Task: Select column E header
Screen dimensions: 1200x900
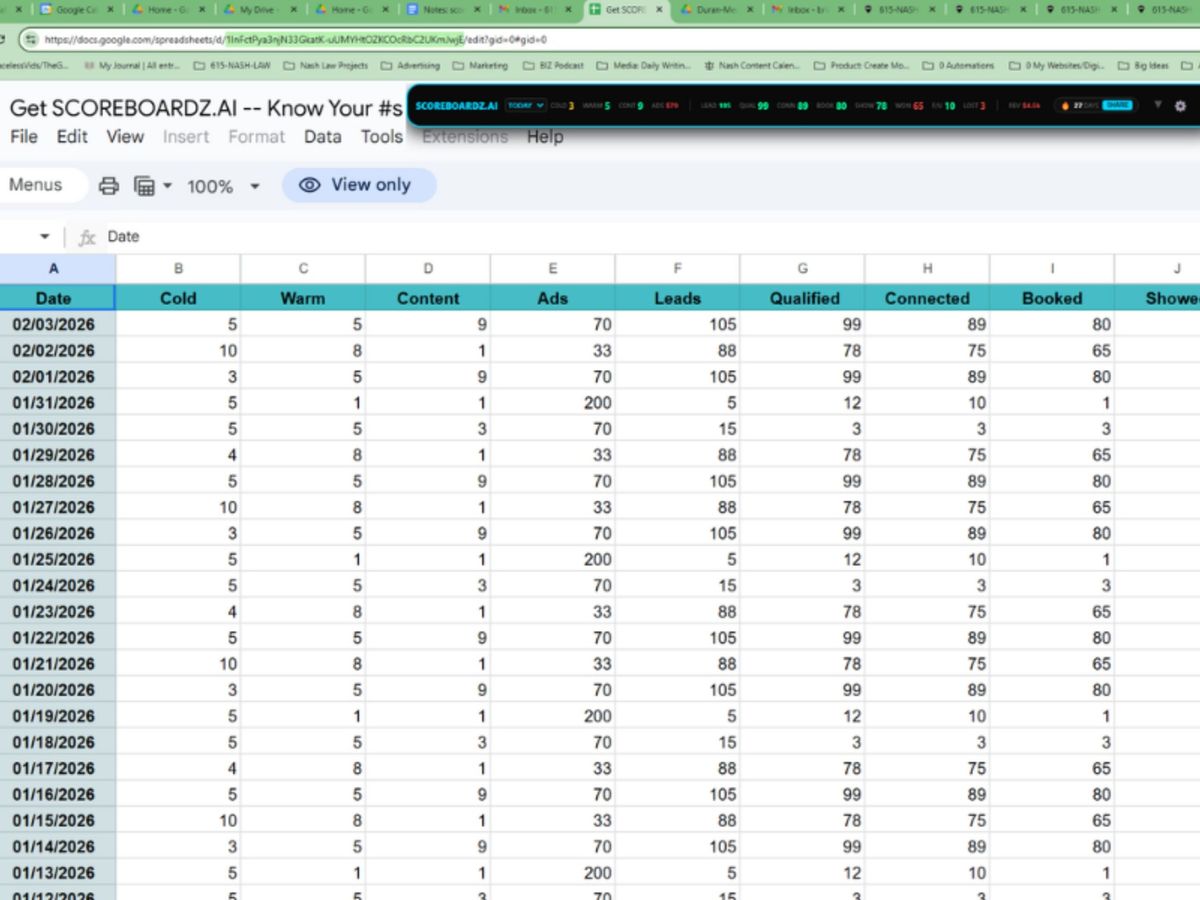Action: tap(552, 268)
